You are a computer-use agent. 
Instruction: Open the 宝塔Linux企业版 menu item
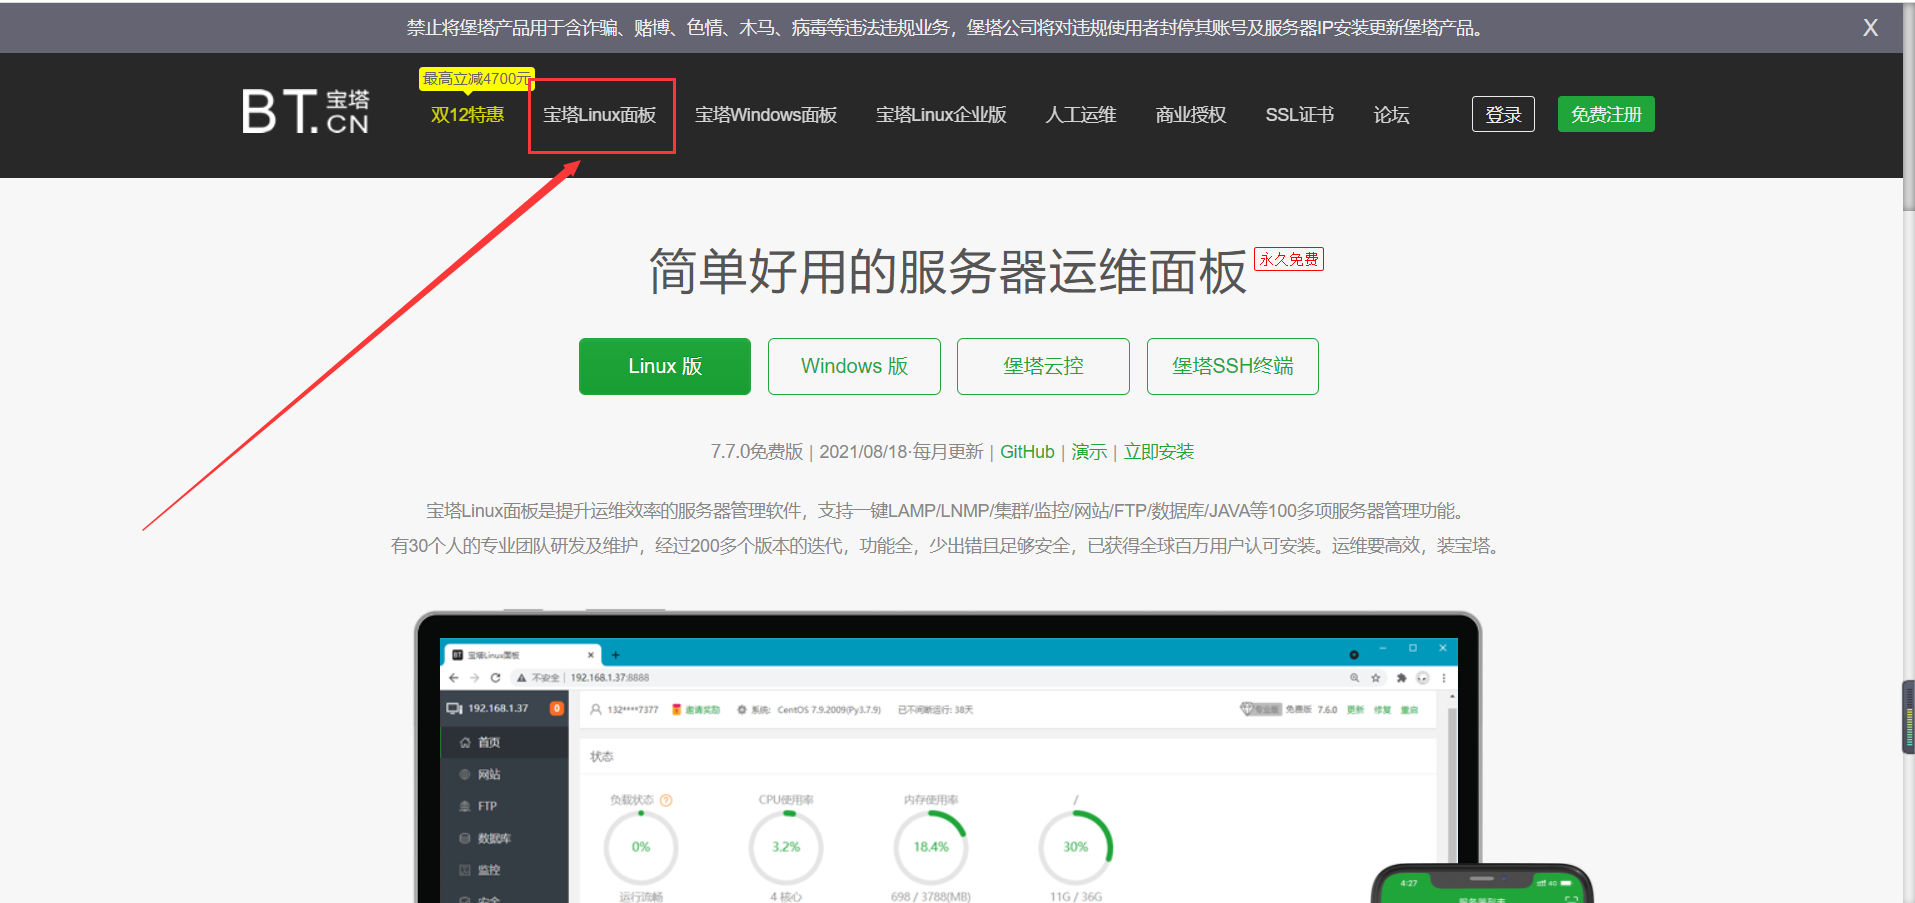(x=941, y=115)
